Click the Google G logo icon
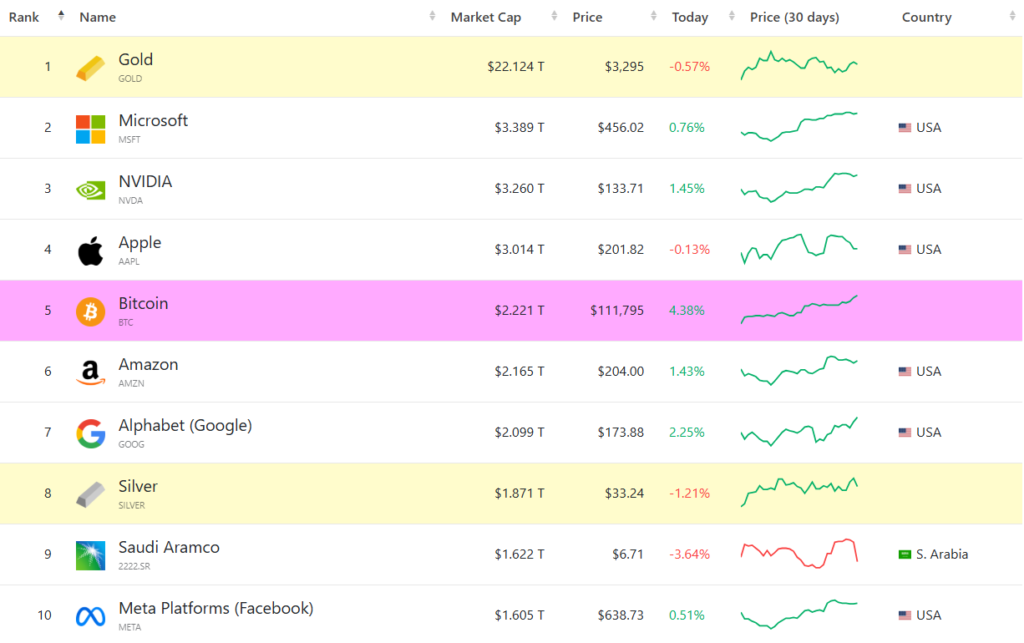Viewport: 1024px width, 643px height. pyautogui.click(x=90, y=434)
